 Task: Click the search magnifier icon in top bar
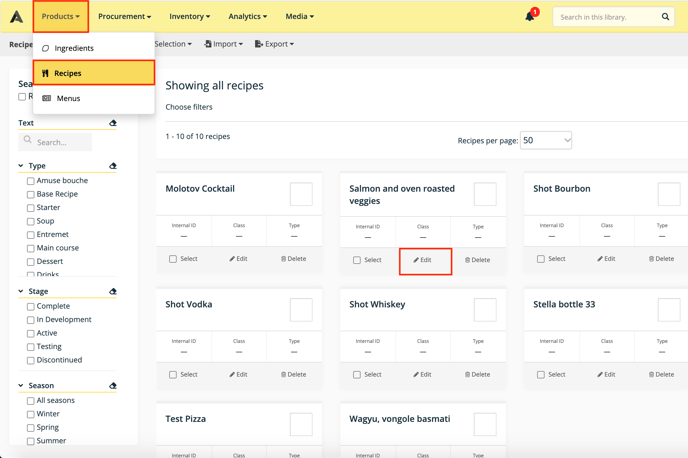click(665, 17)
